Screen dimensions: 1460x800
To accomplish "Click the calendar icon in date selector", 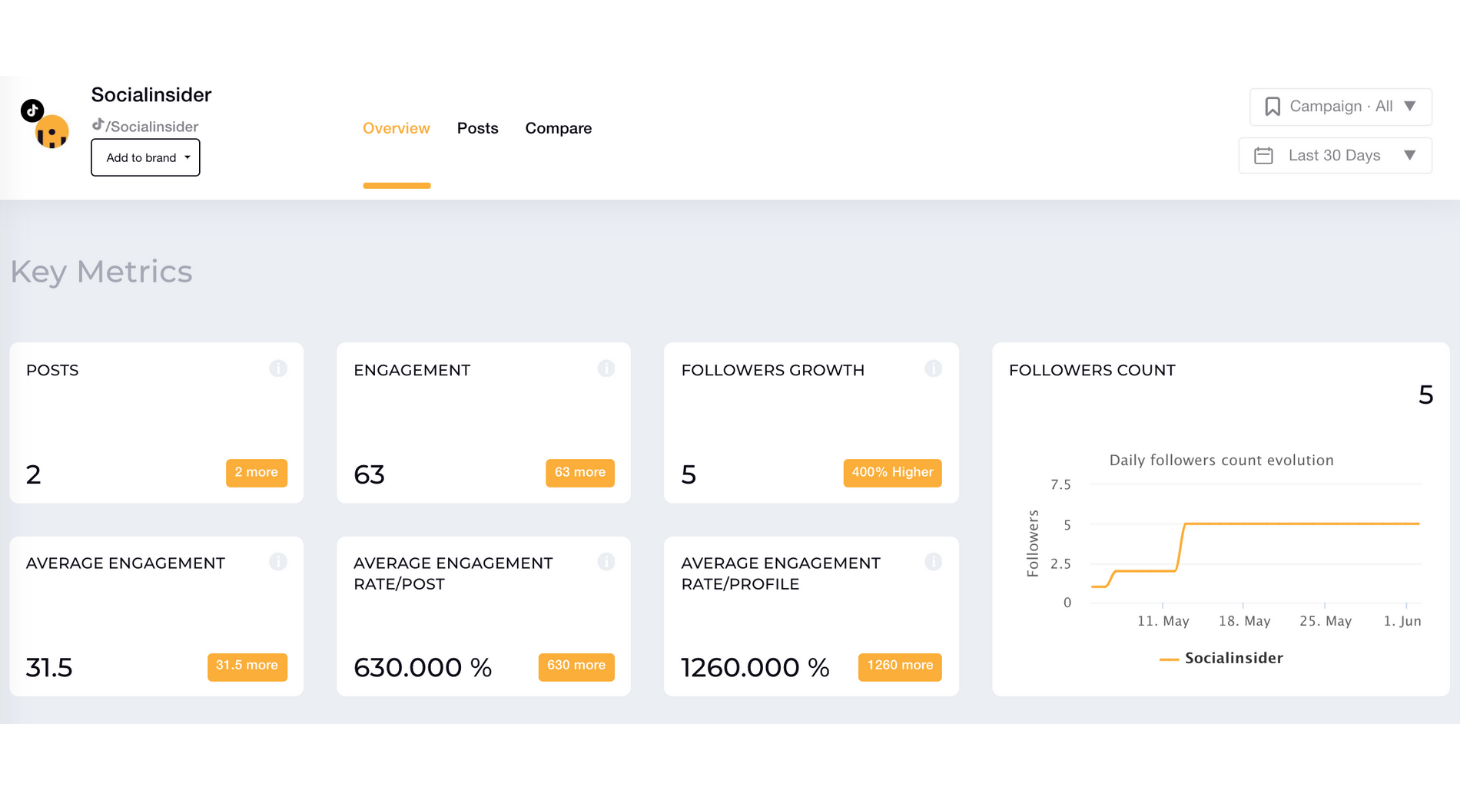I will (1263, 156).
